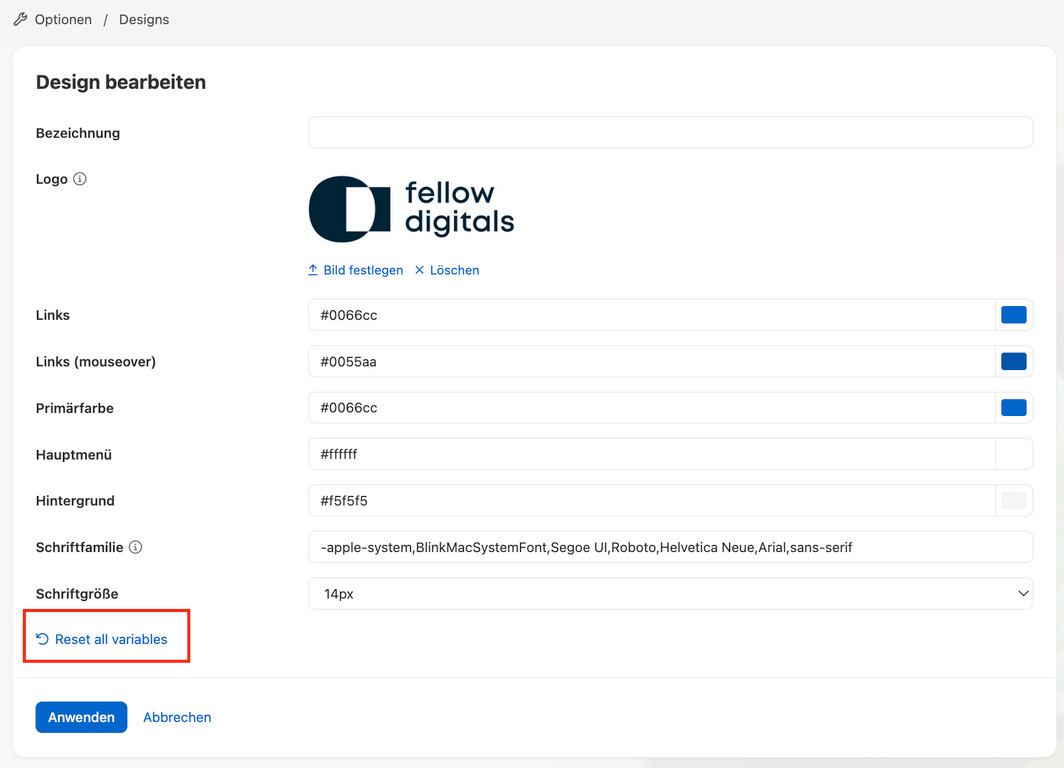Go to the Designs breadcrumb
The width and height of the screenshot is (1064, 768).
click(144, 19)
